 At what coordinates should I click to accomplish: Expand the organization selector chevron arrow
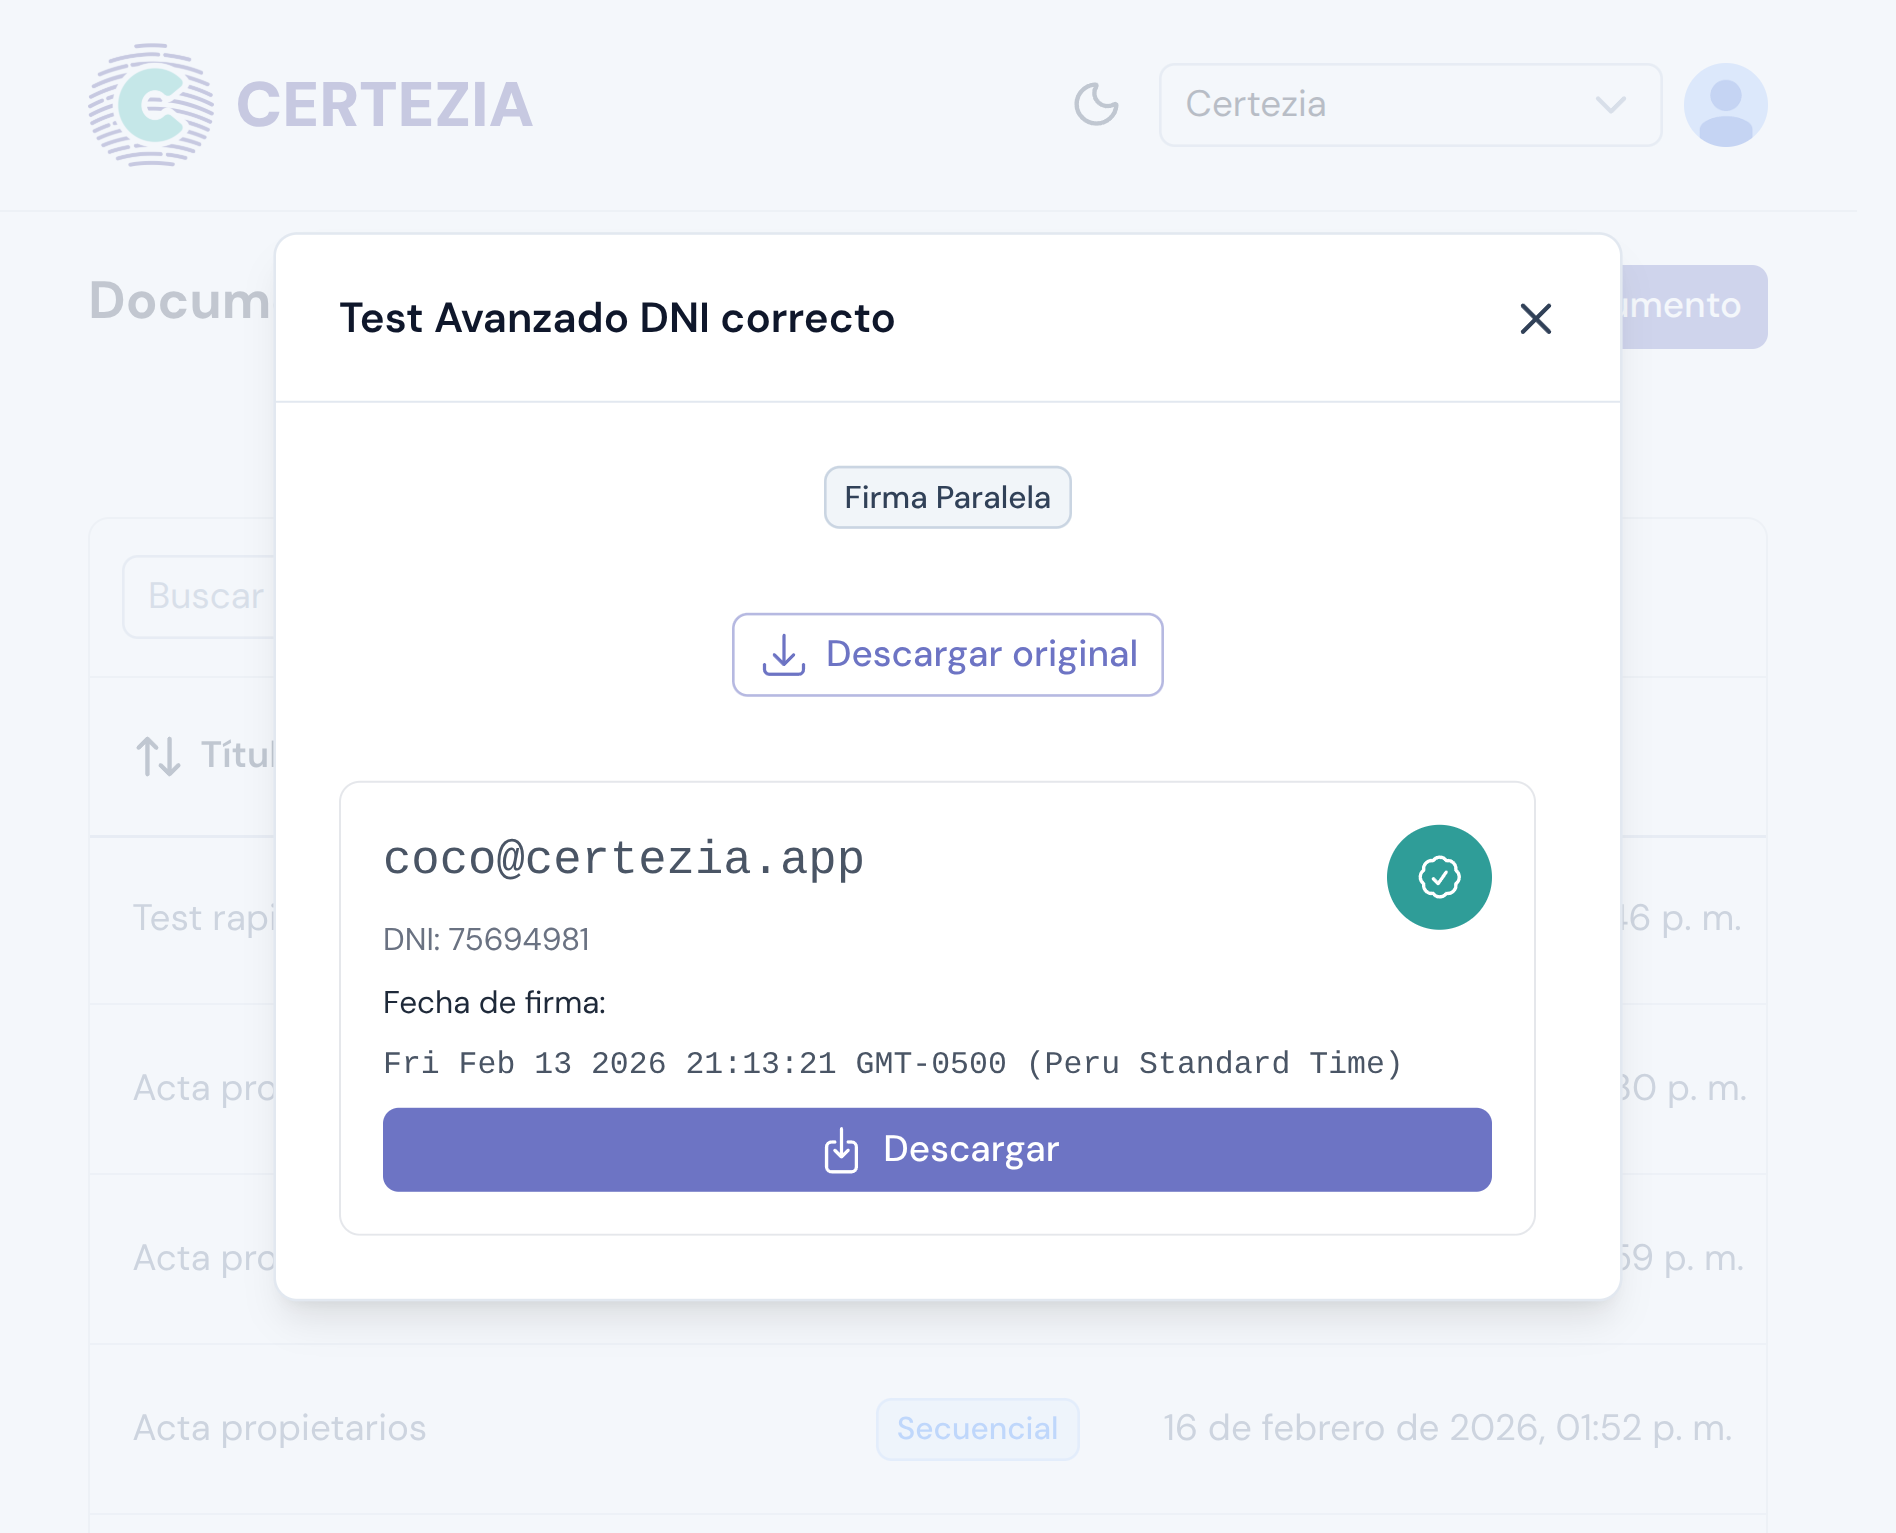click(x=1610, y=105)
